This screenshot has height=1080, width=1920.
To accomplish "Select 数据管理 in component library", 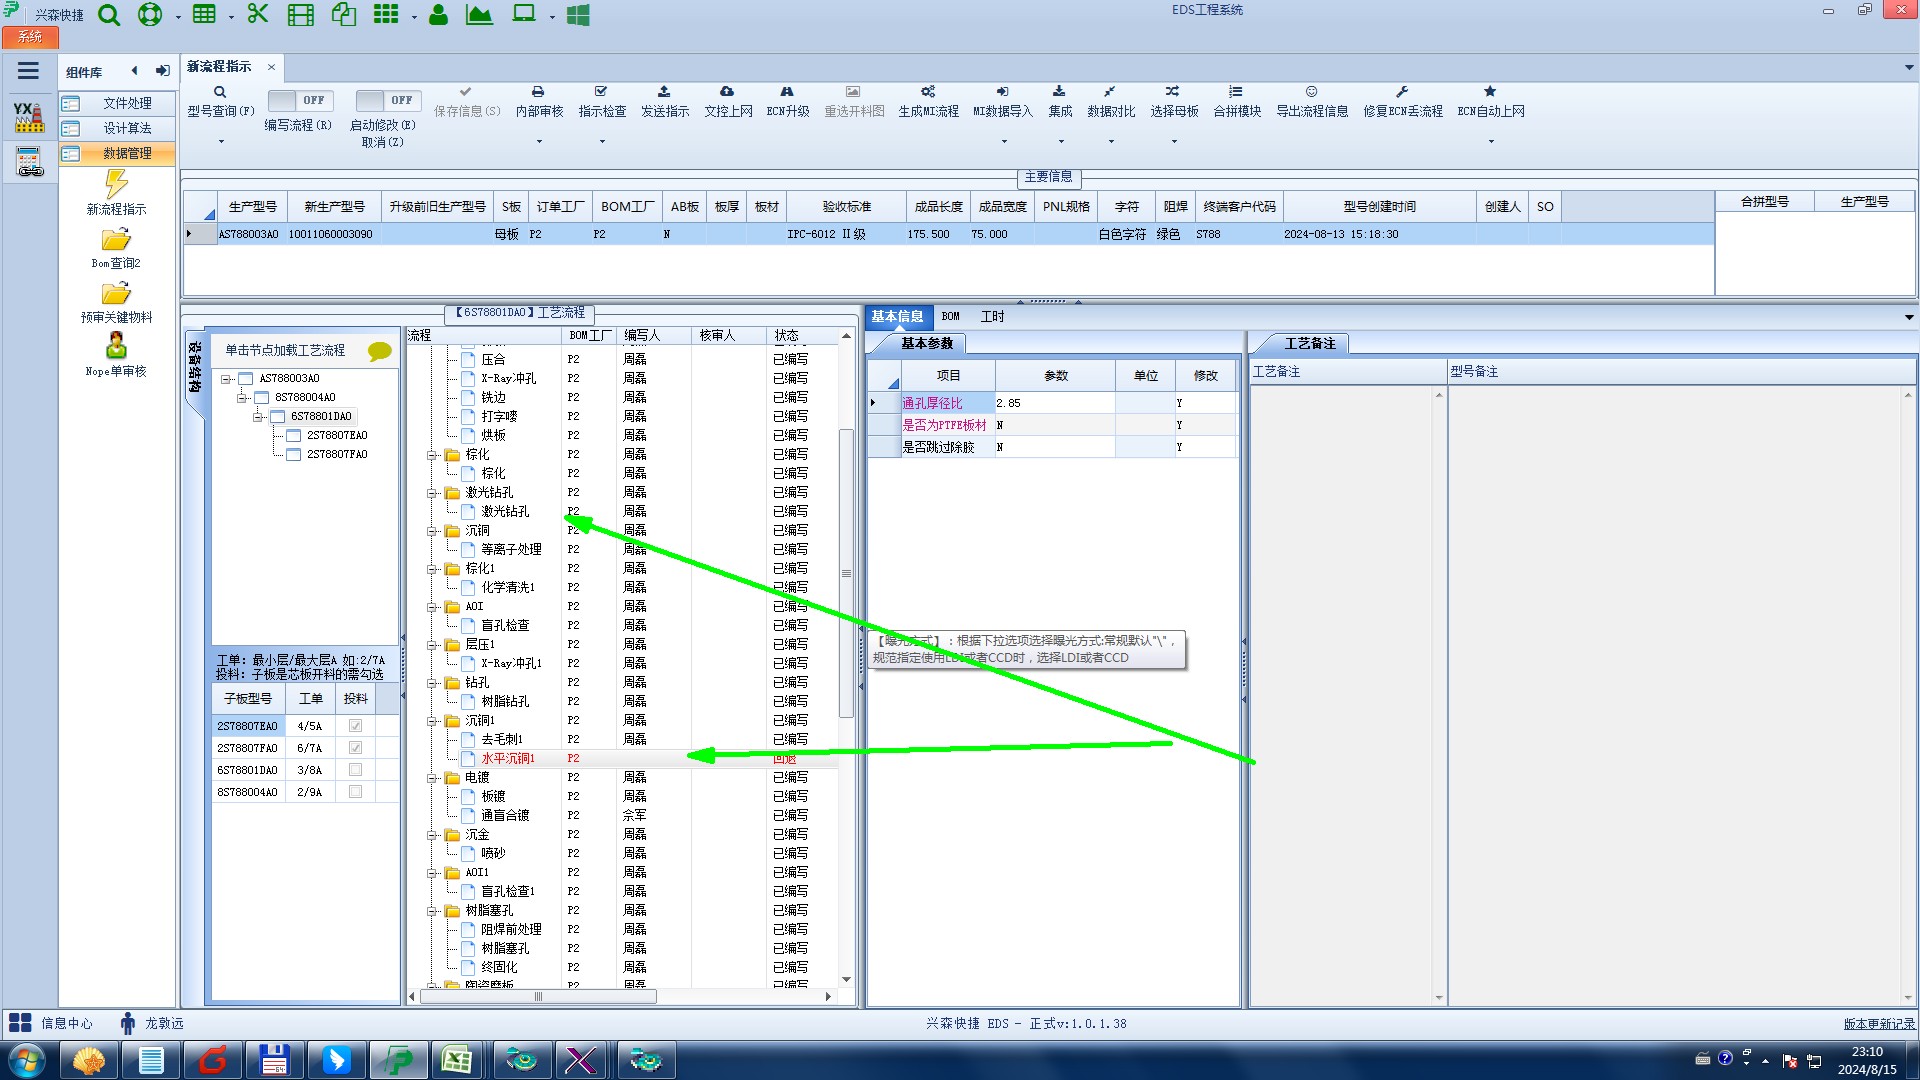I will 127,153.
